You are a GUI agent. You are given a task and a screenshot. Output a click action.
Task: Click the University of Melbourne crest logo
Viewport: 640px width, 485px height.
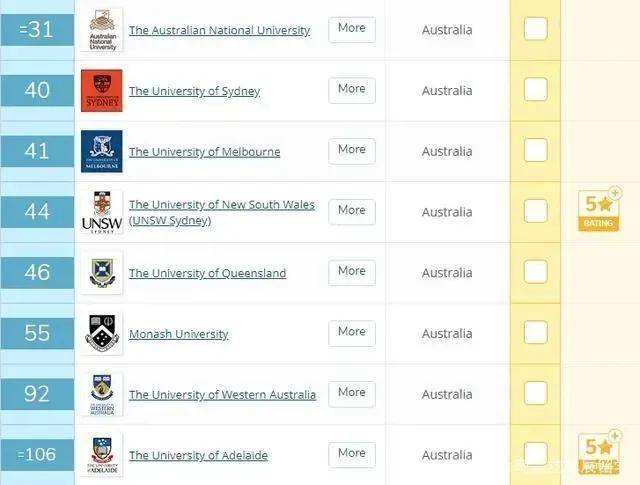[102, 151]
